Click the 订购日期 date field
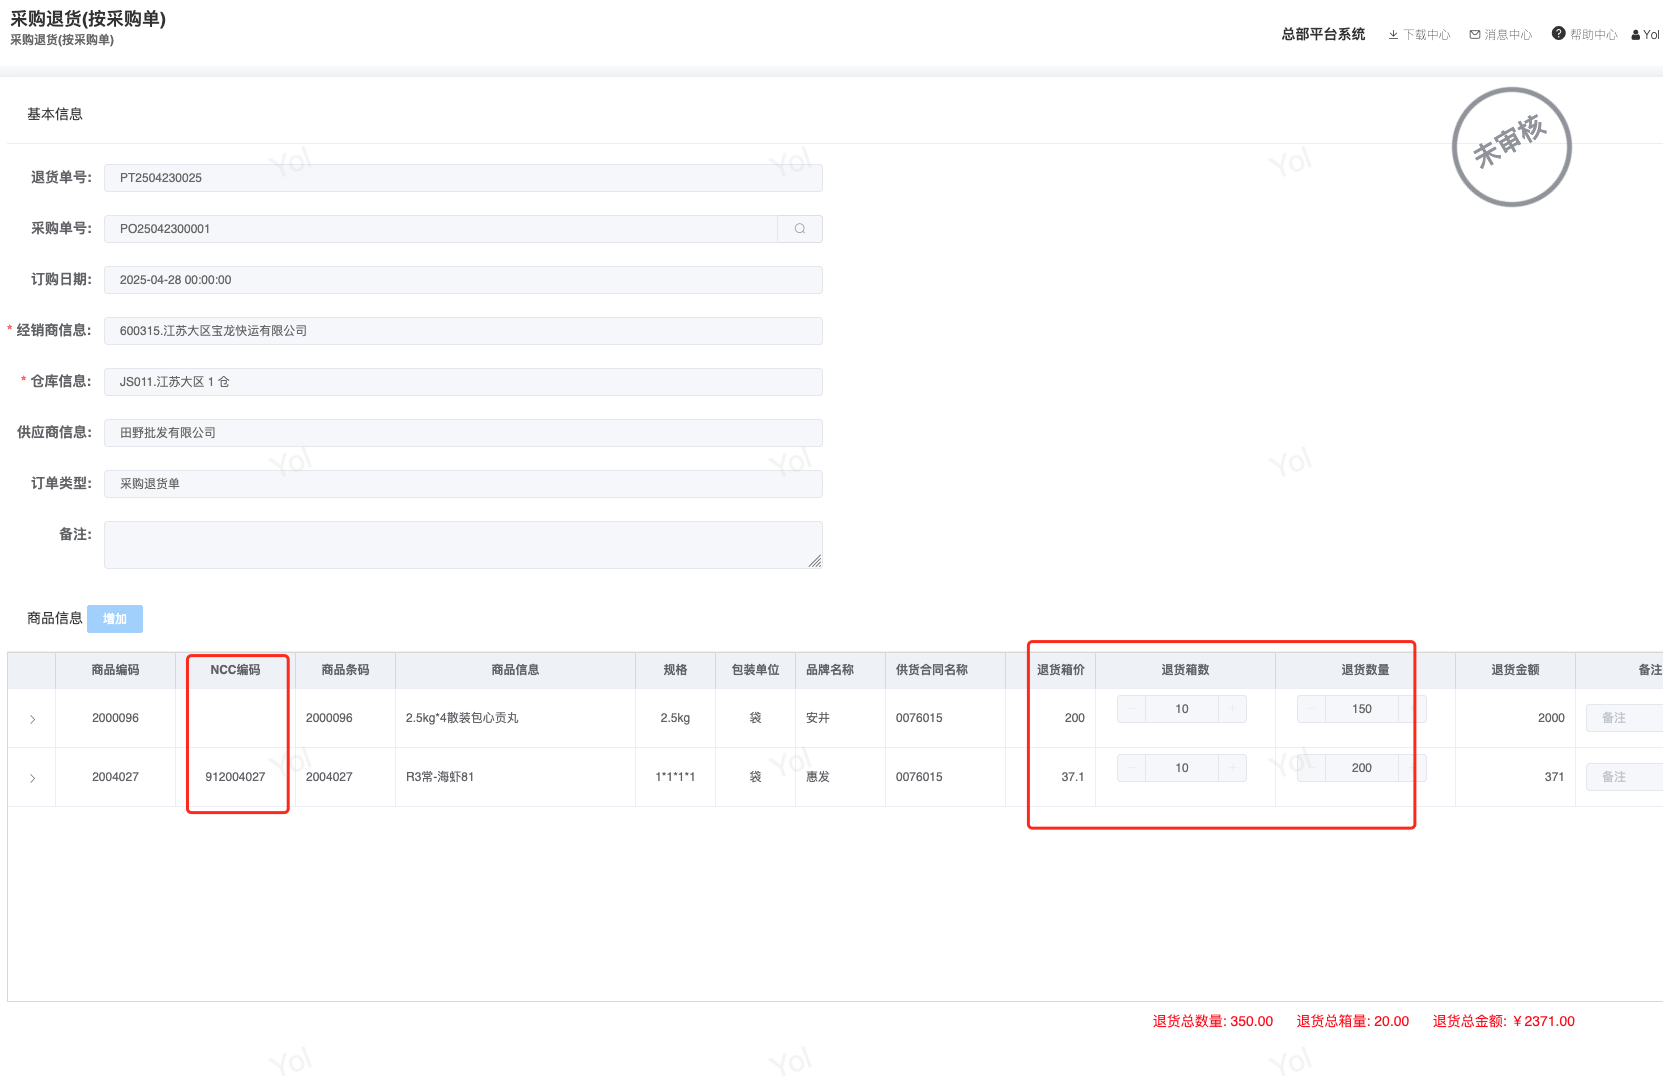Screen dimensions: 1663x1076 463,280
